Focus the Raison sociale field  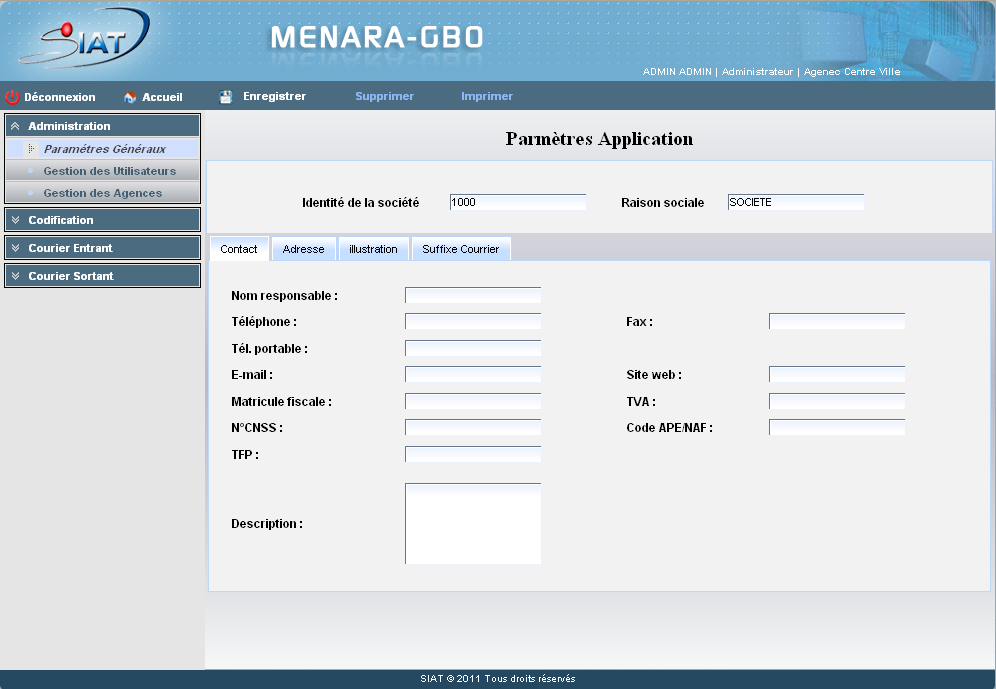pos(796,202)
